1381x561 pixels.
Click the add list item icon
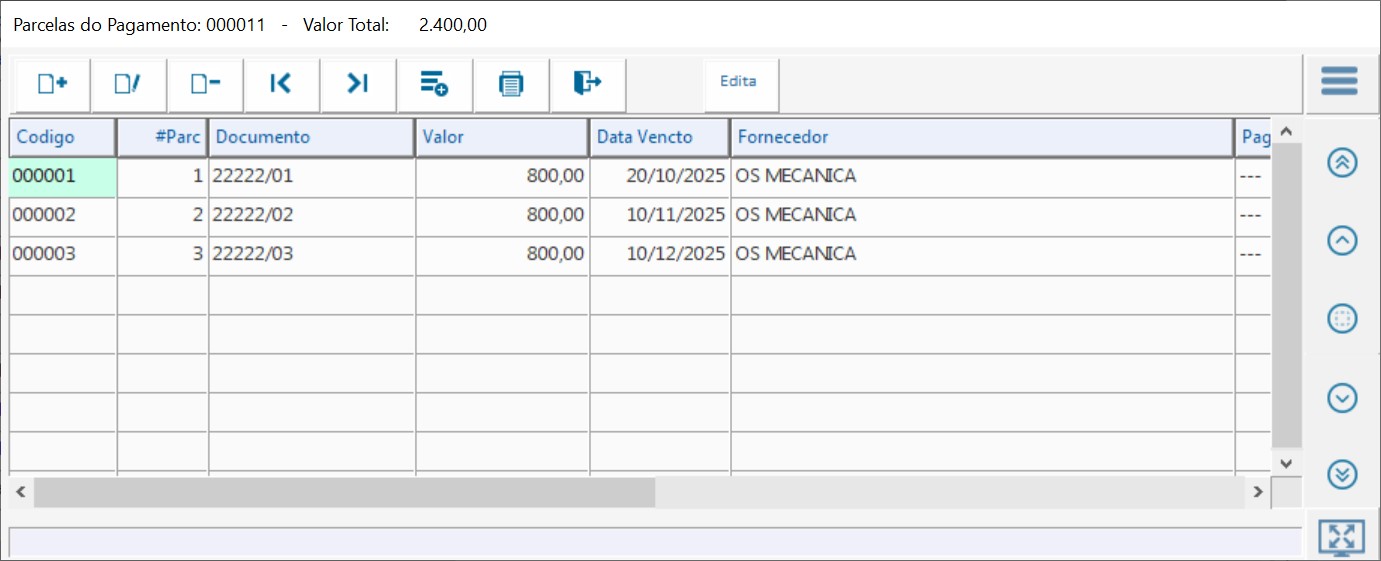(x=434, y=84)
